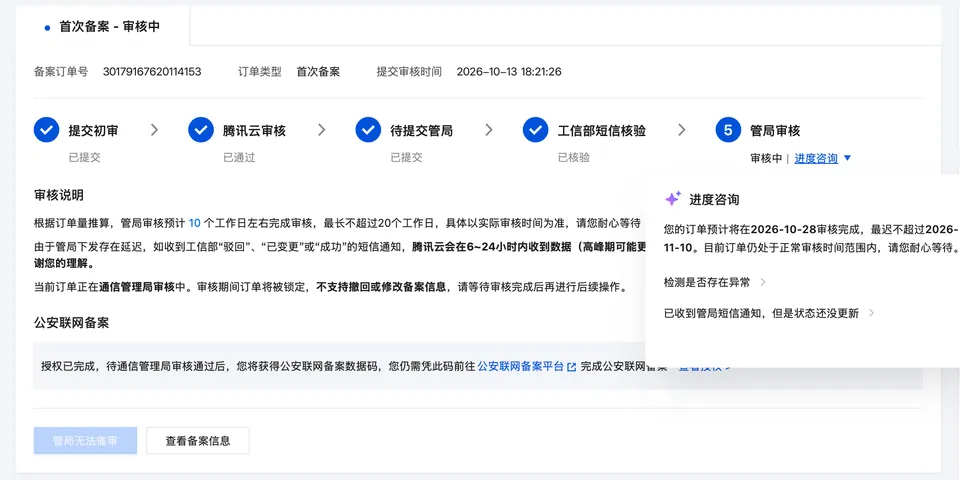Open the 进度咨询 link

[x=816, y=158]
